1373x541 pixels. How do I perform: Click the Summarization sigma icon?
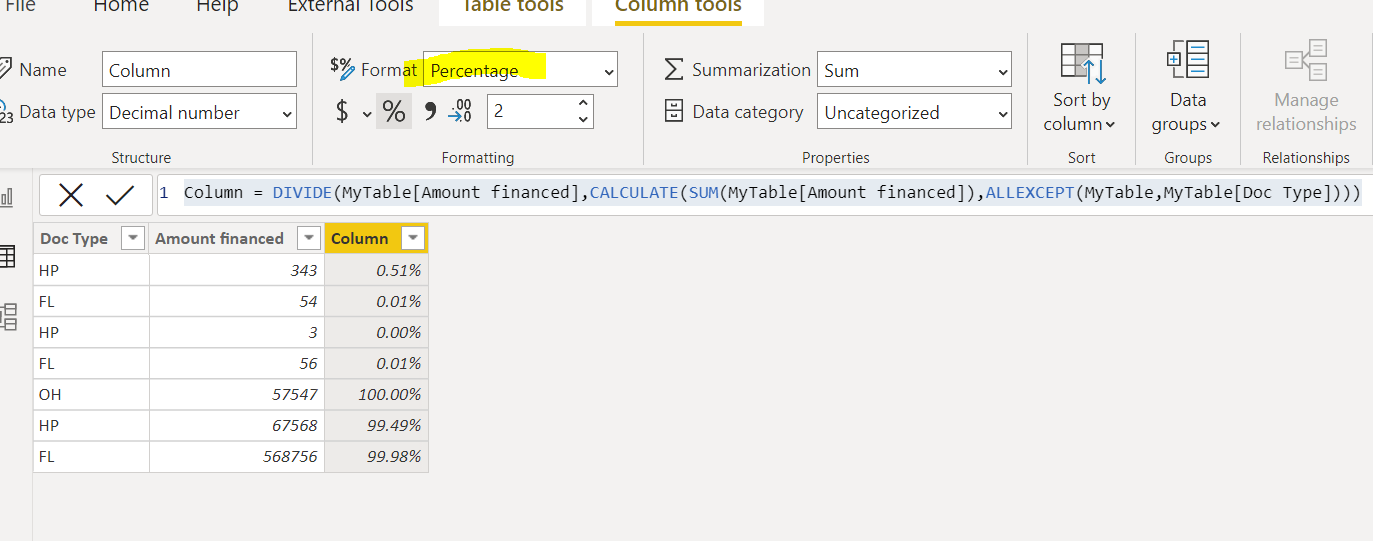point(674,70)
